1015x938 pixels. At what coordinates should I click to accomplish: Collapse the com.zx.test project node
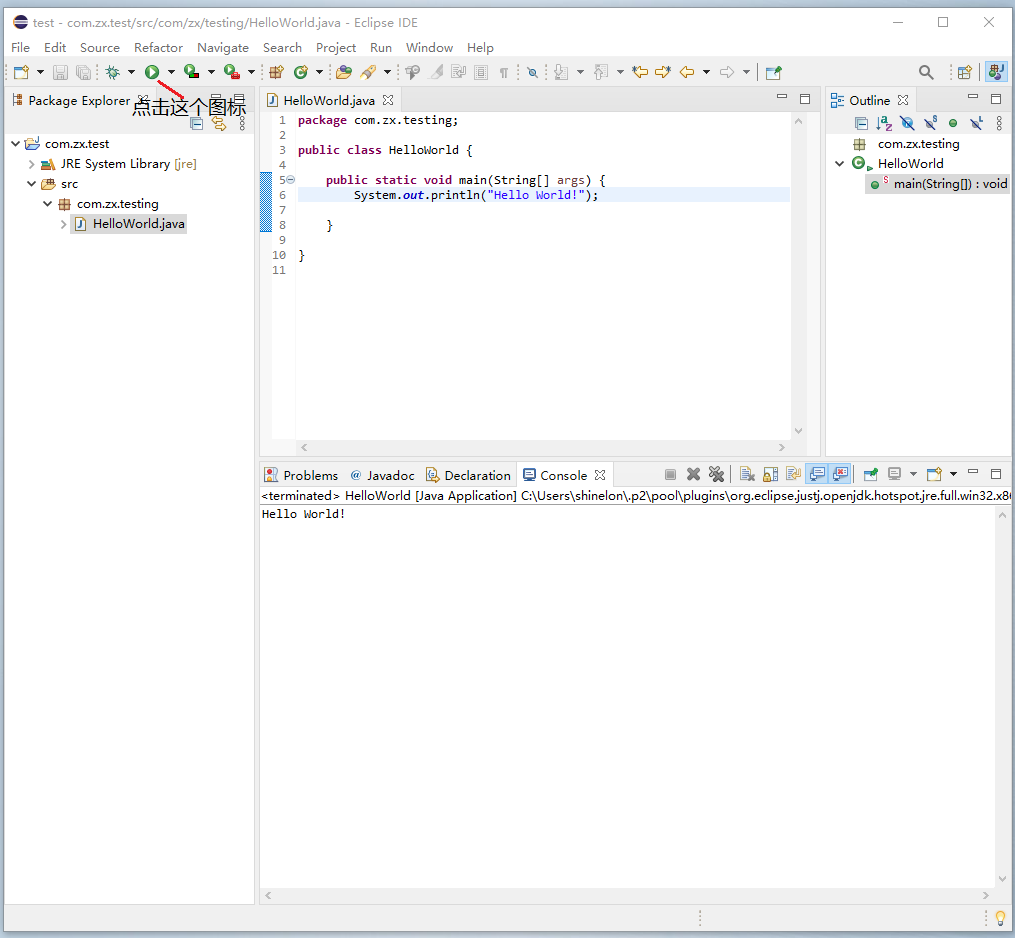16,144
